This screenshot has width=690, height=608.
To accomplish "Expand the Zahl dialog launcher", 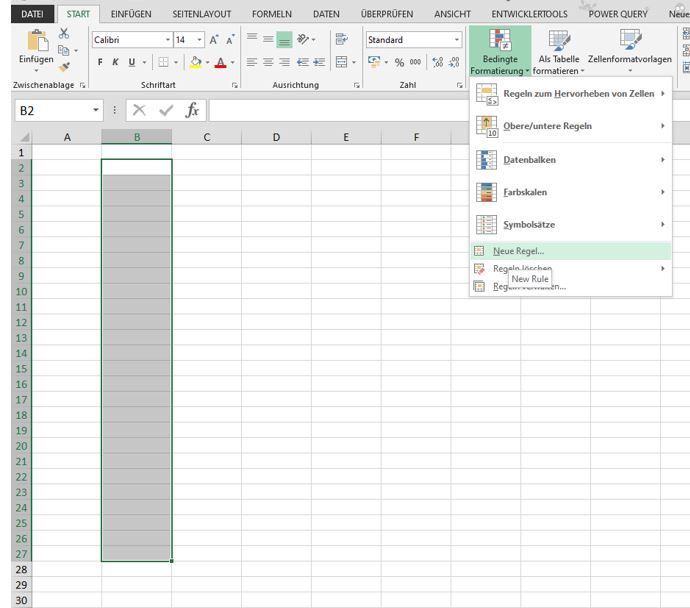I will pos(459,85).
